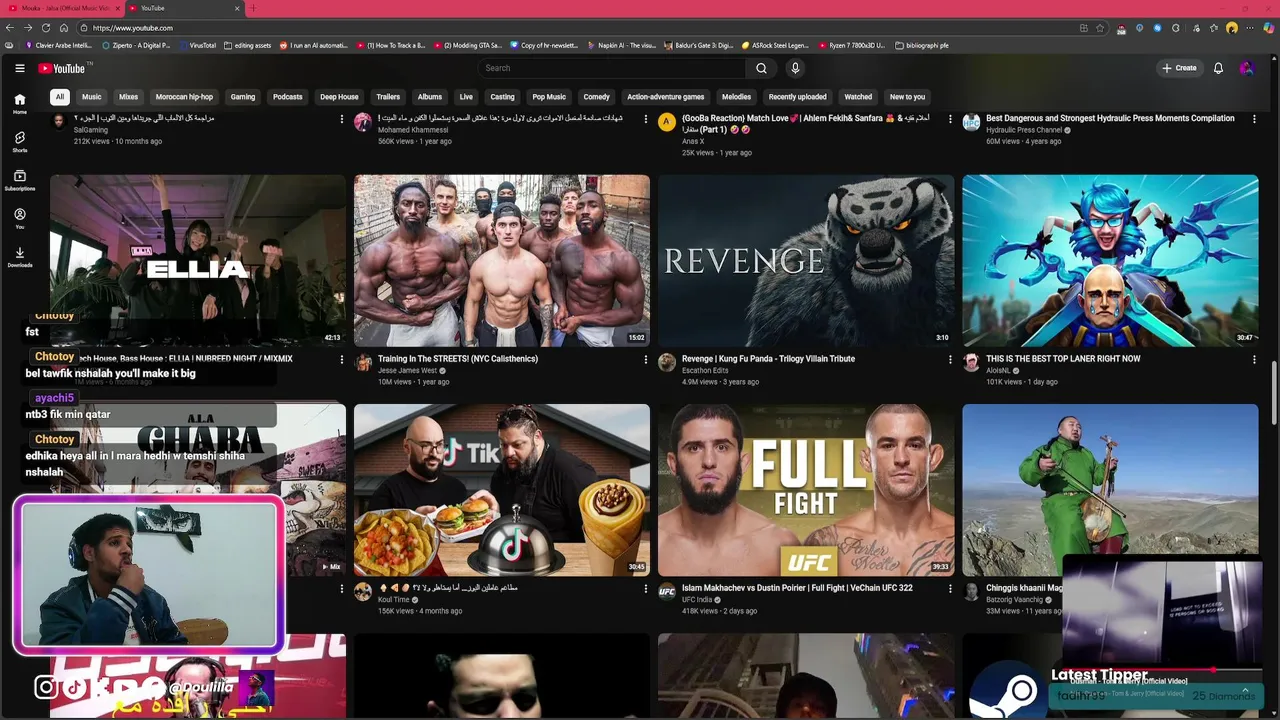Image resolution: width=1280 pixels, height=720 pixels.
Task: Open the account avatar menu
Action: pyautogui.click(x=1246, y=68)
